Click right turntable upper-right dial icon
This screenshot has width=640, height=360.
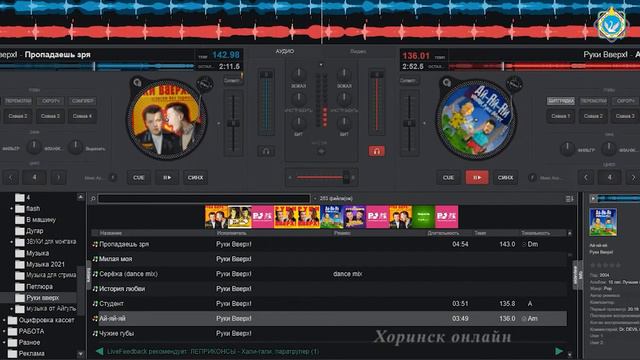point(514,83)
